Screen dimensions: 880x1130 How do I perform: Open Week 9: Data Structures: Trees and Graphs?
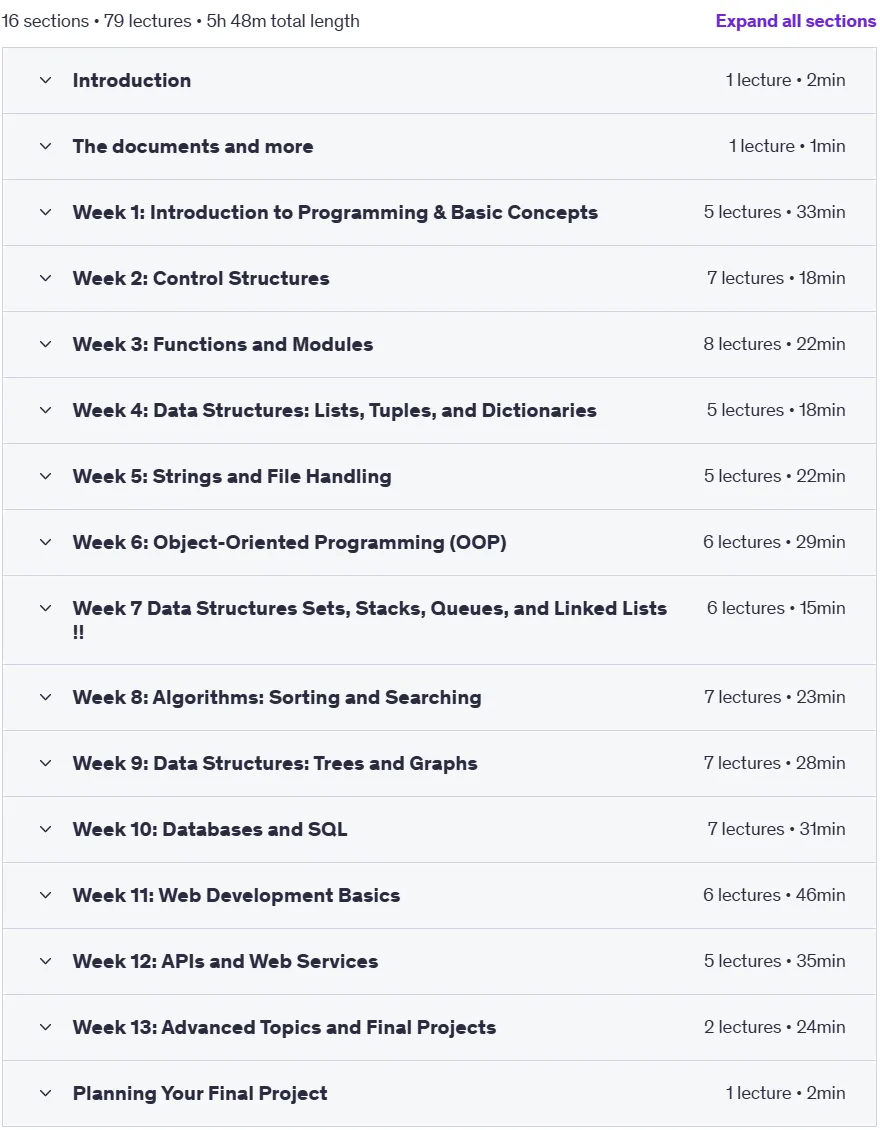275,763
